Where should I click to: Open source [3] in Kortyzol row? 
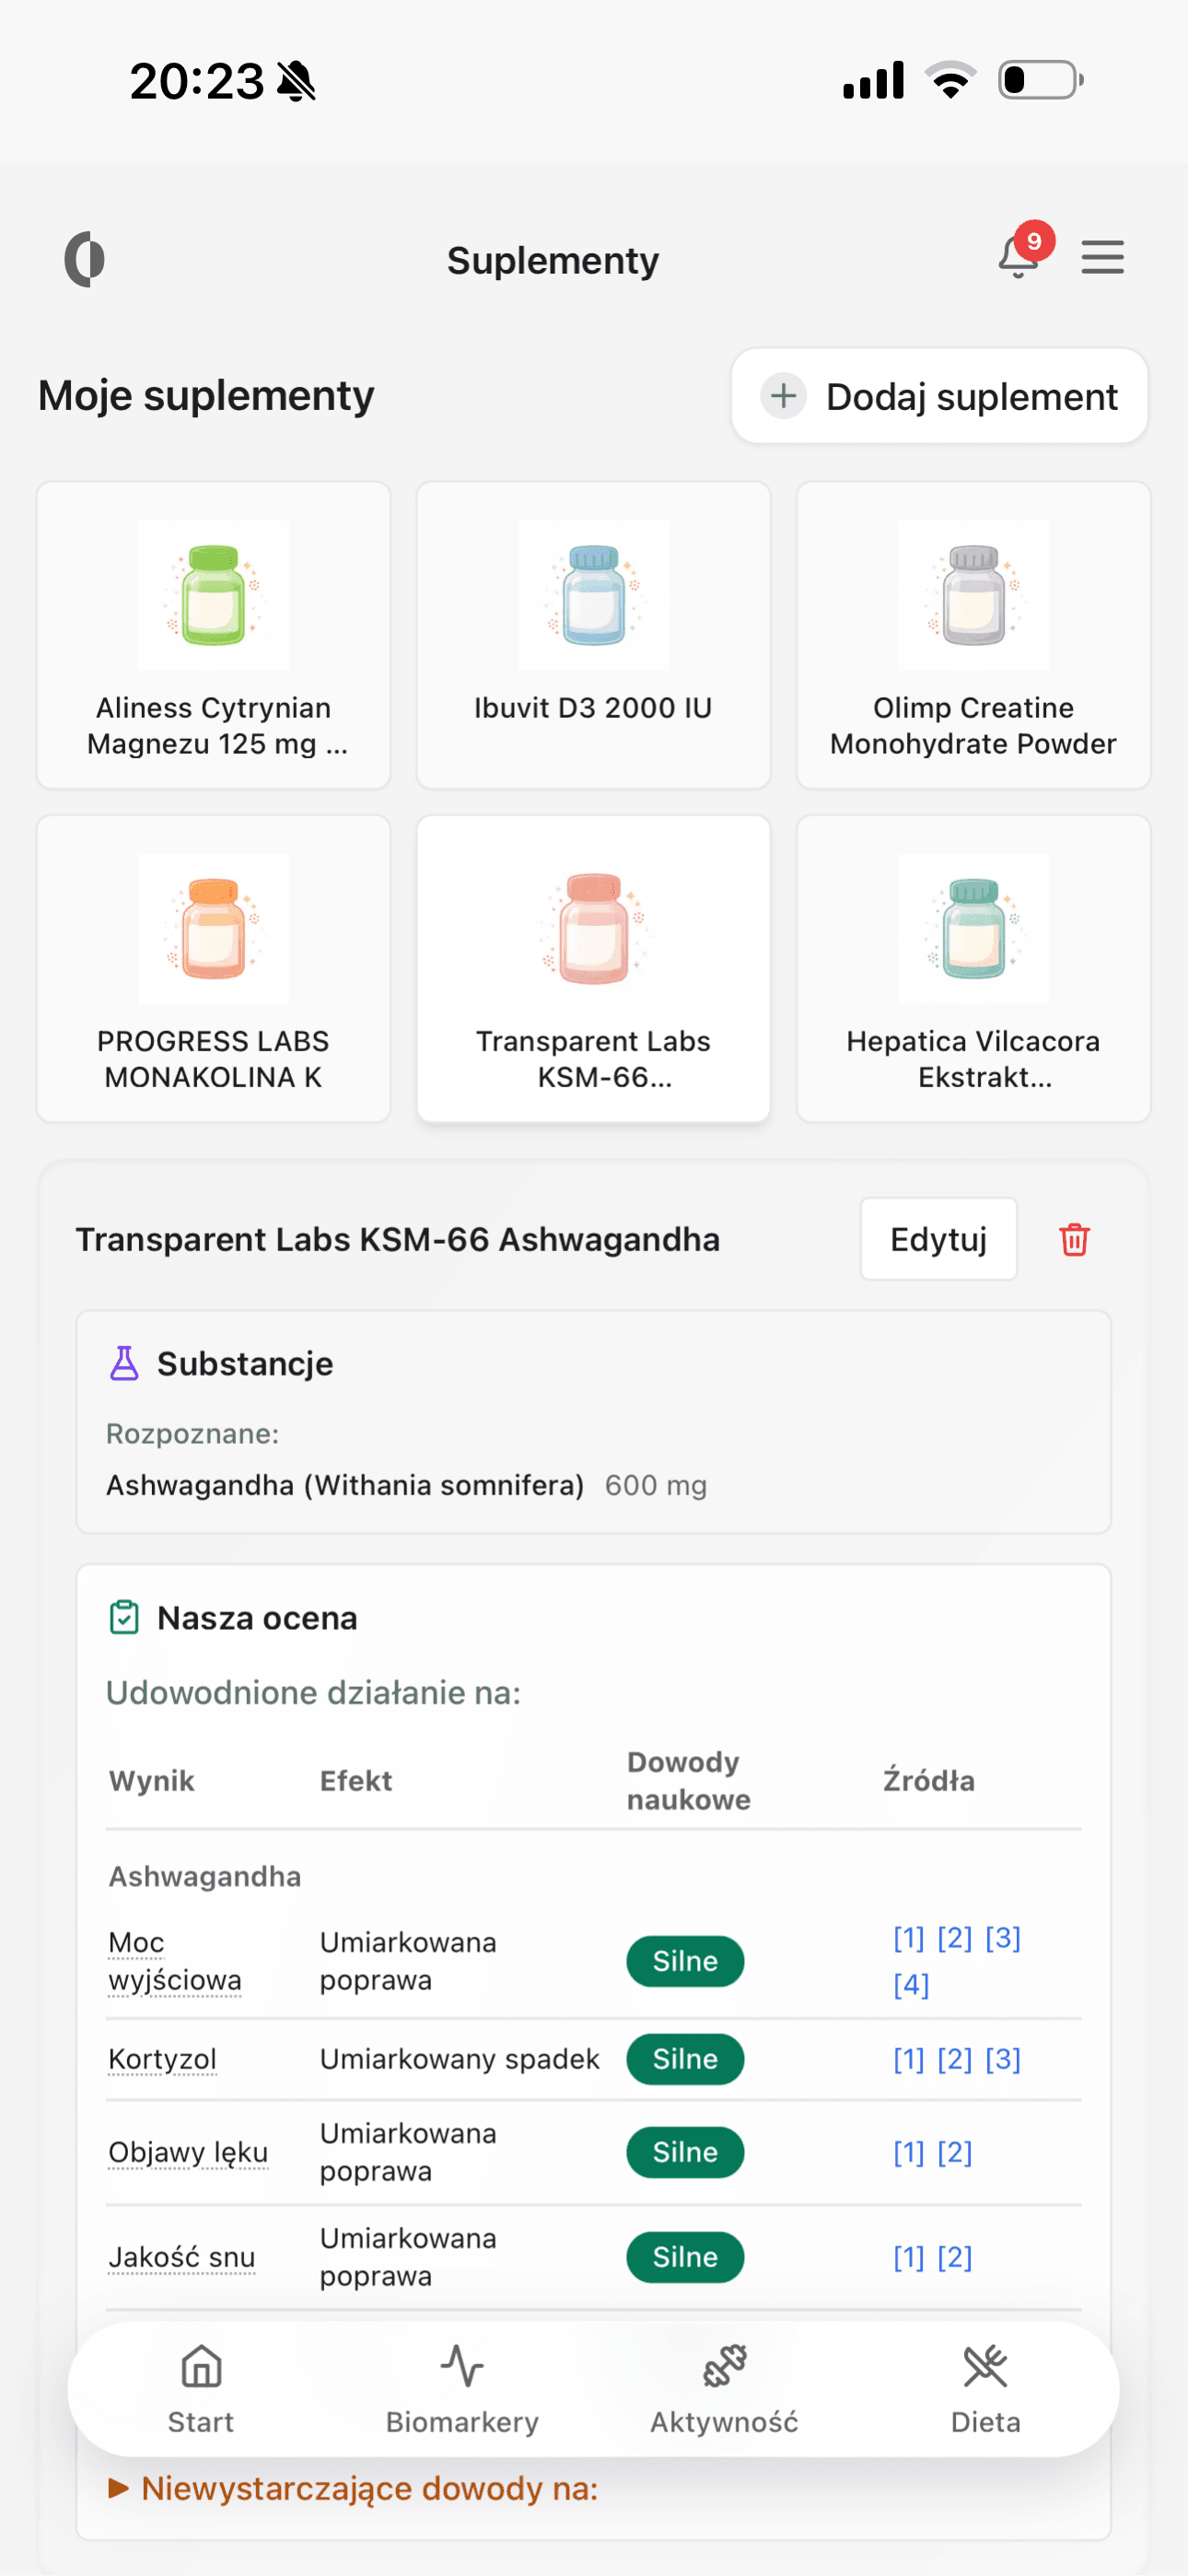click(1002, 2059)
